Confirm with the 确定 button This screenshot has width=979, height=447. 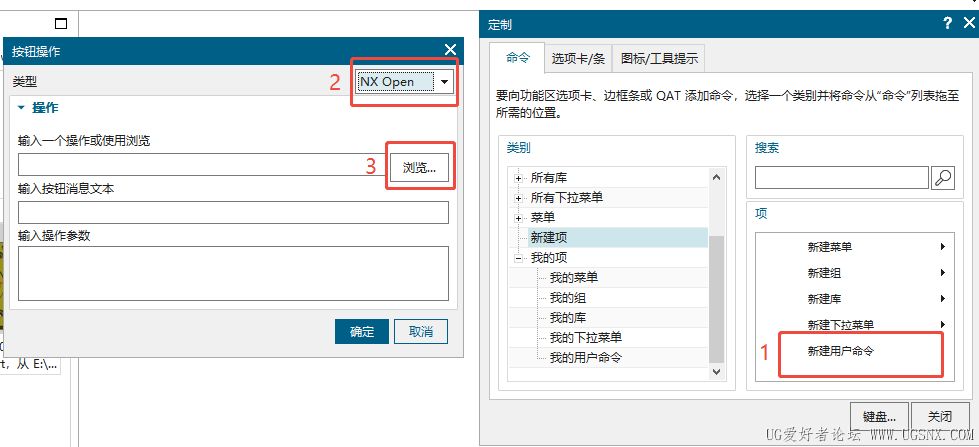click(362, 332)
